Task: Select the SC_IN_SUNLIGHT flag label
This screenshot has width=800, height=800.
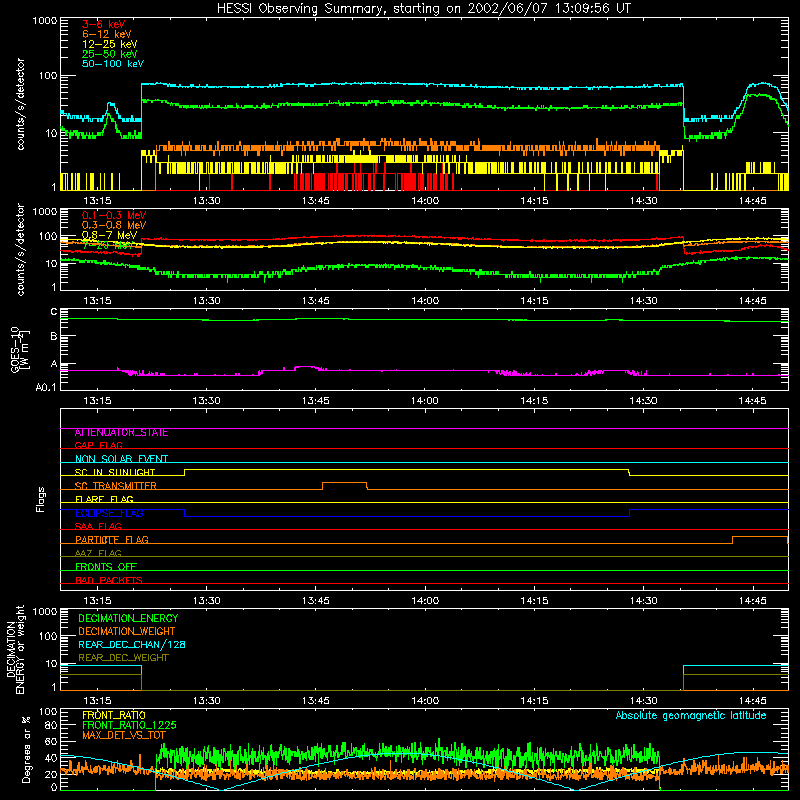Action: [115, 472]
